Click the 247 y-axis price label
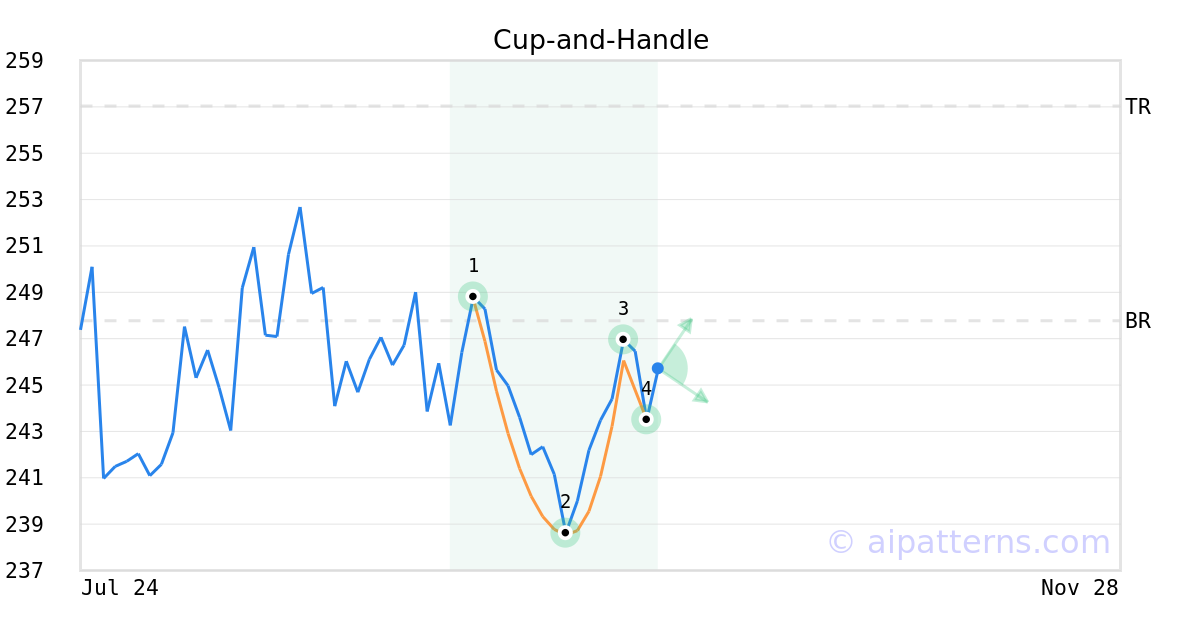The height and width of the screenshot is (630, 1200). click(25, 339)
